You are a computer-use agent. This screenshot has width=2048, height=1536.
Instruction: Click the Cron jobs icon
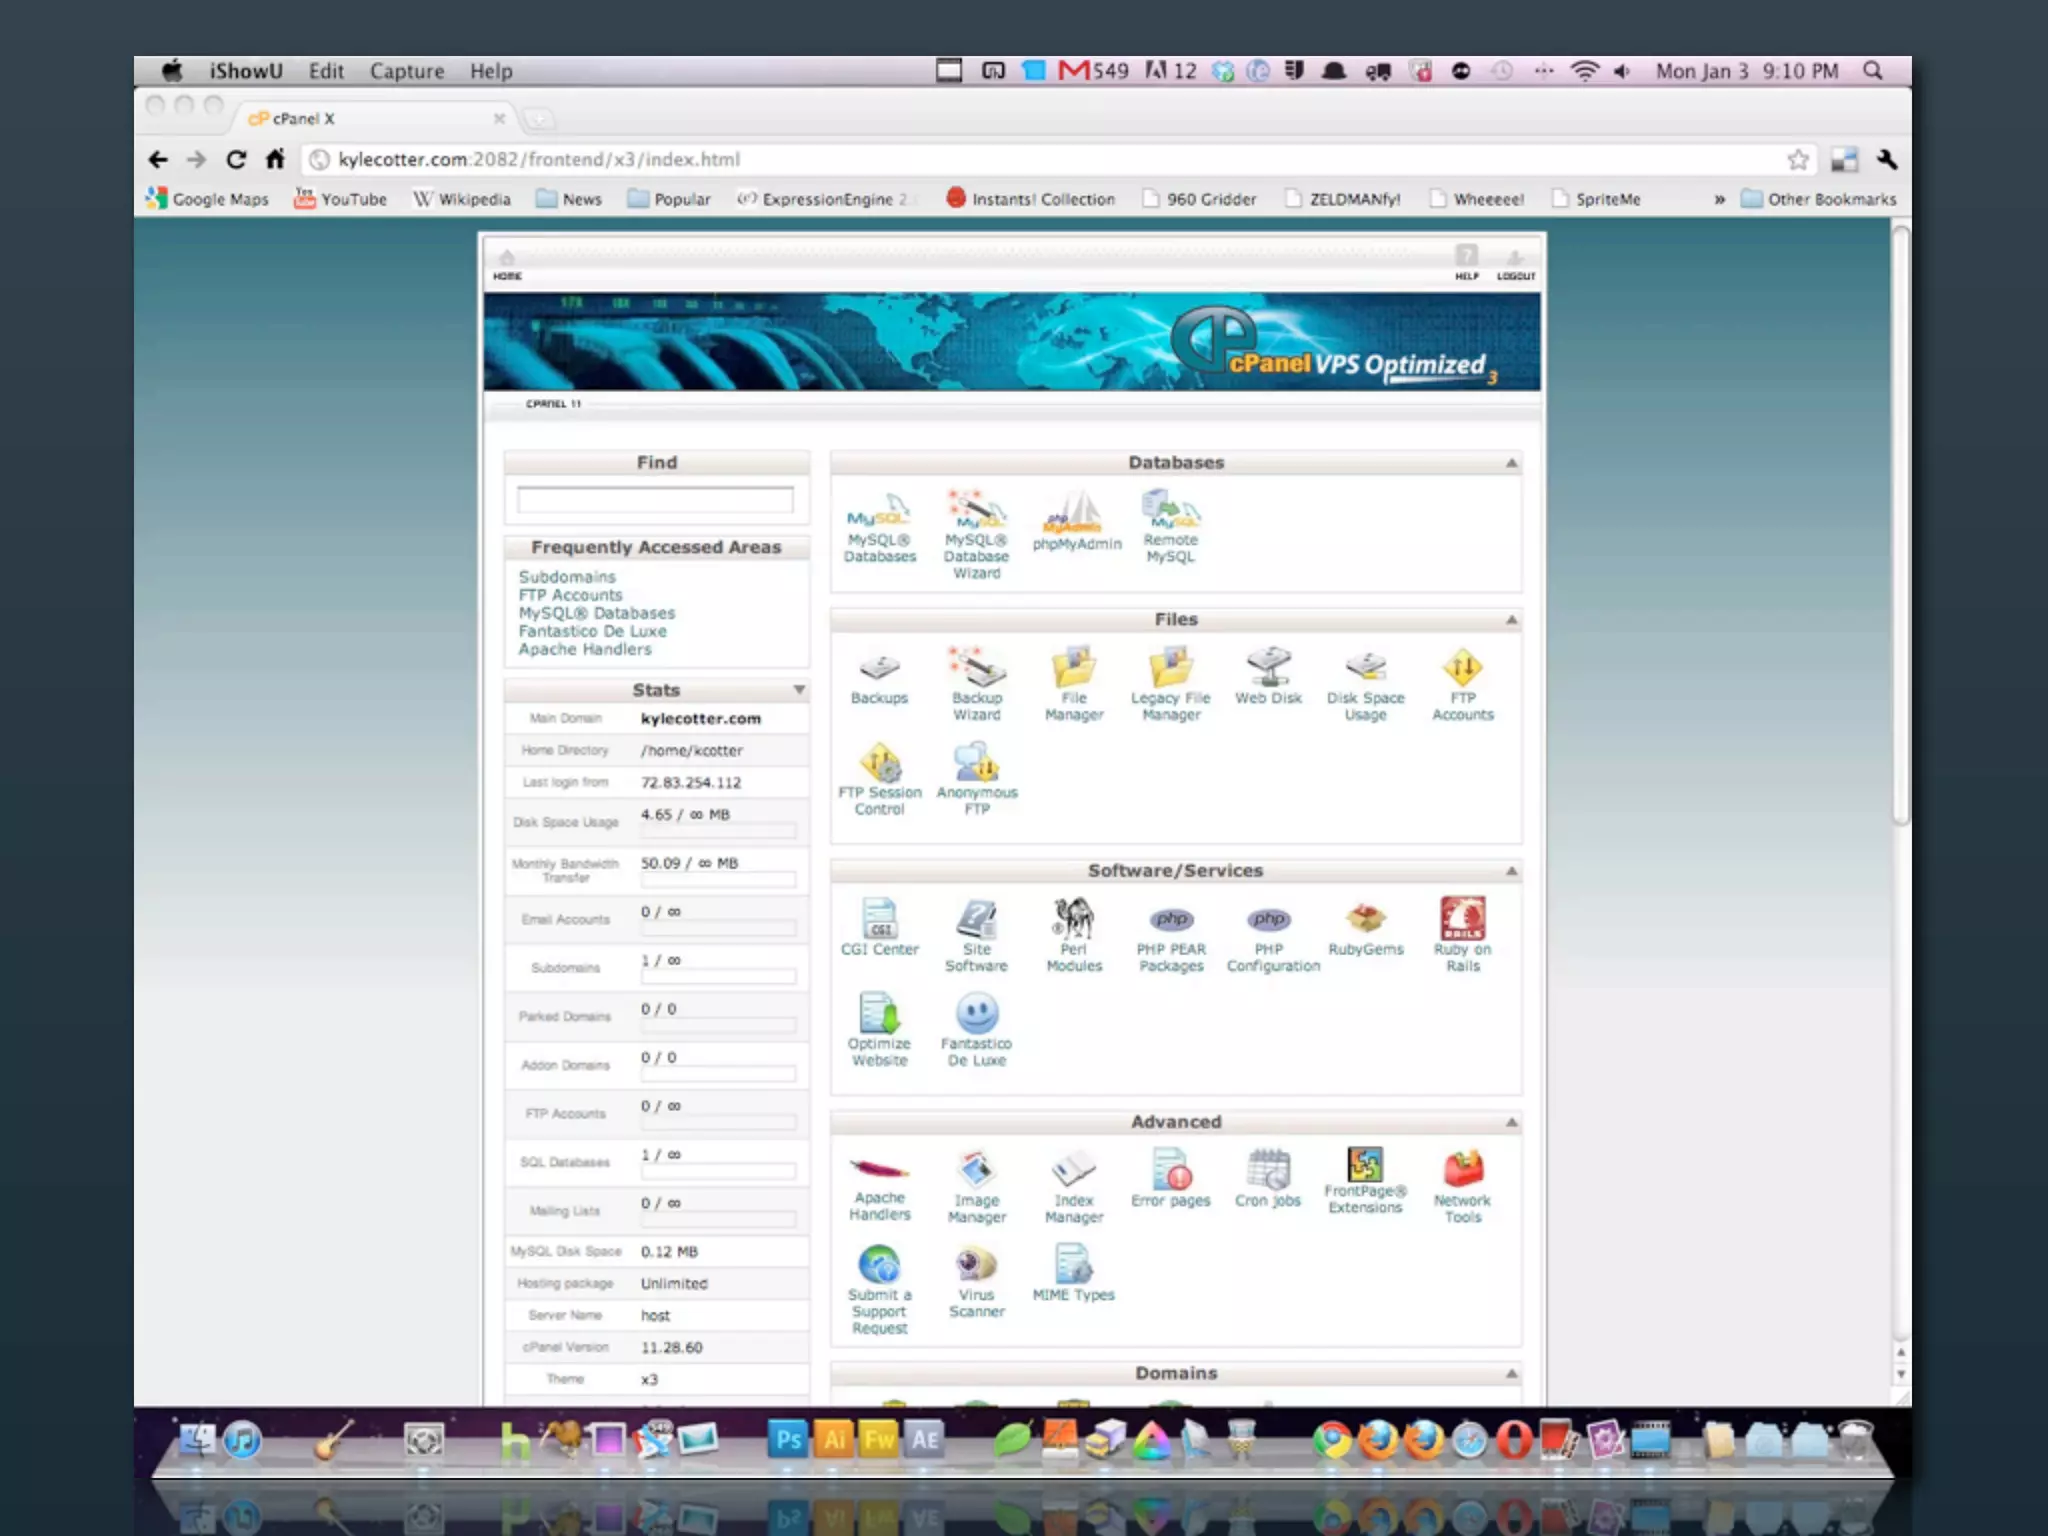[x=1268, y=1169]
